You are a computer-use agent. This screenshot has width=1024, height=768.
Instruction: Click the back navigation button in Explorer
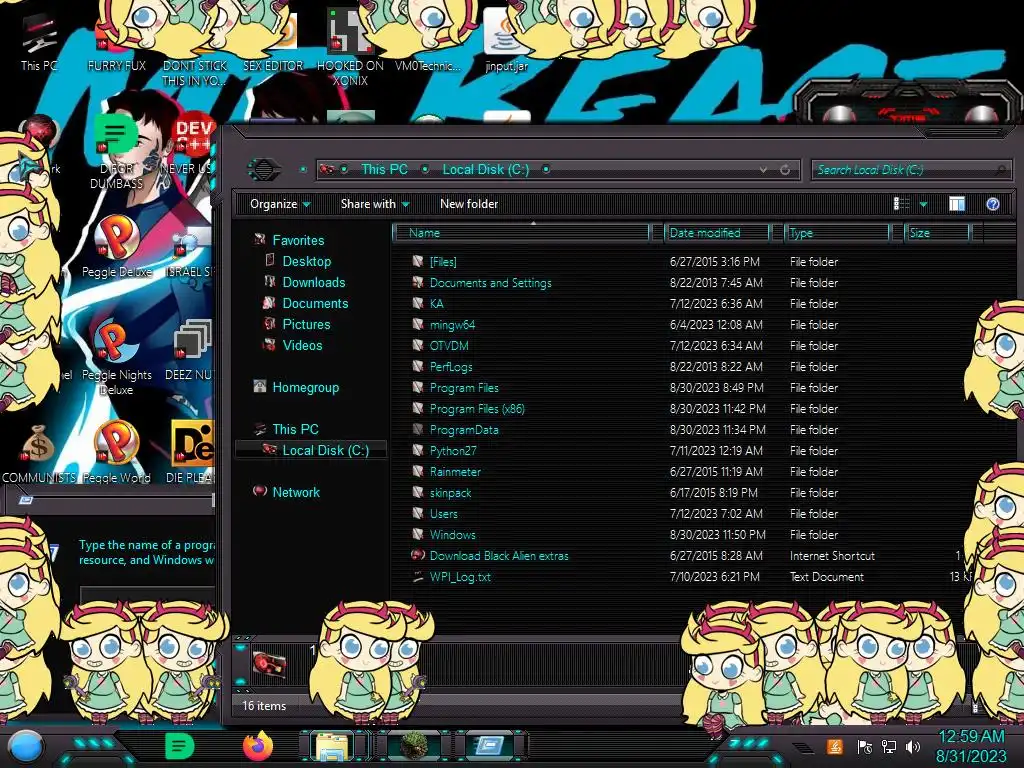click(264, 170)
